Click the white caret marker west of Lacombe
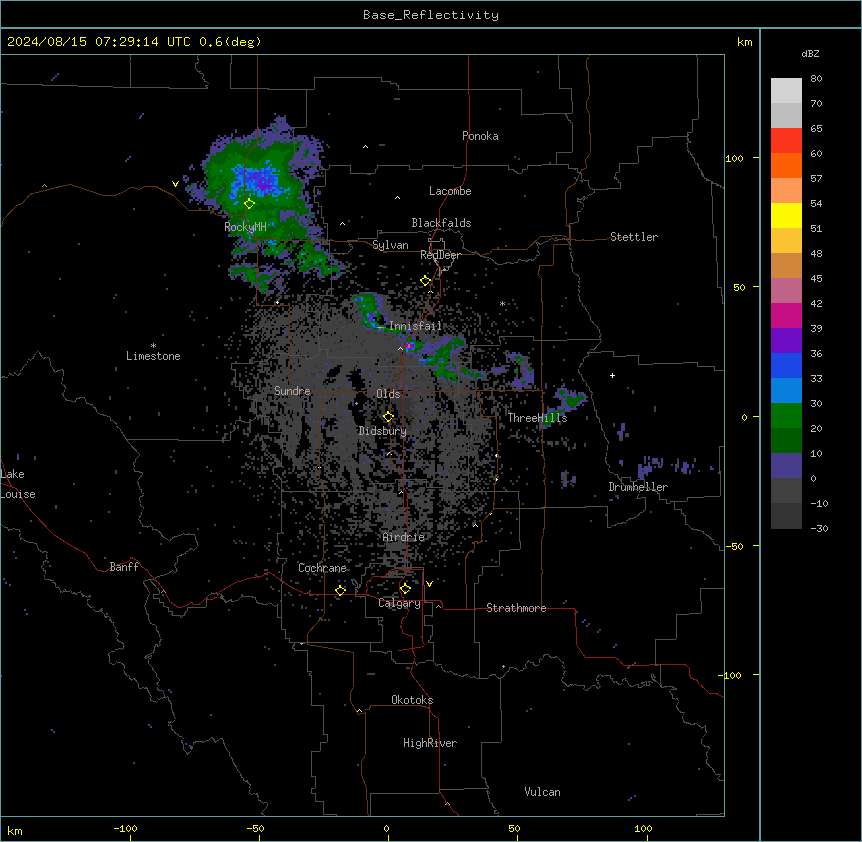862x842 pixels. tap(397, 197)
